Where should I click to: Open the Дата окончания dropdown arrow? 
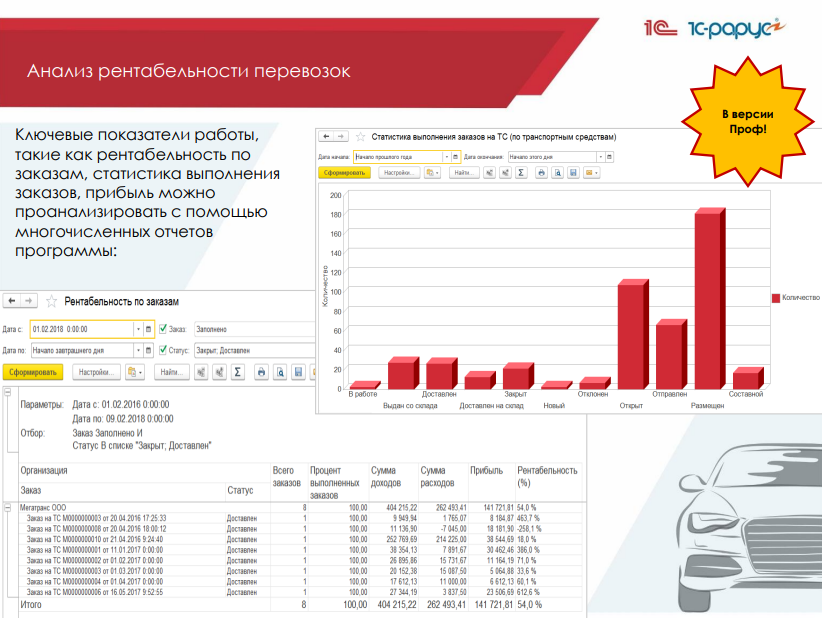pyautogui.click(x=599, y=156)
